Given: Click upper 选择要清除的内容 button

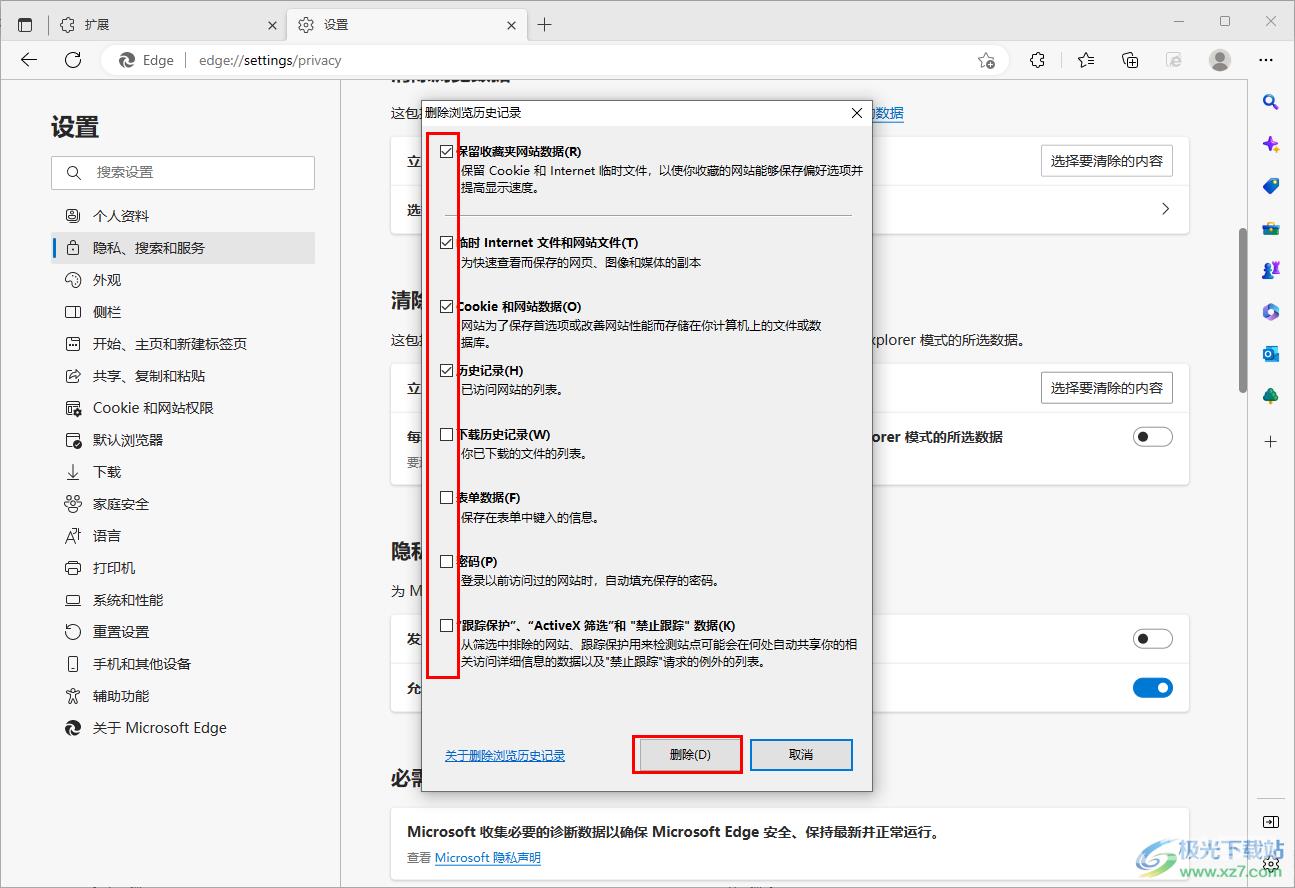Looking at the screenshot, I should click(1107, 160).
